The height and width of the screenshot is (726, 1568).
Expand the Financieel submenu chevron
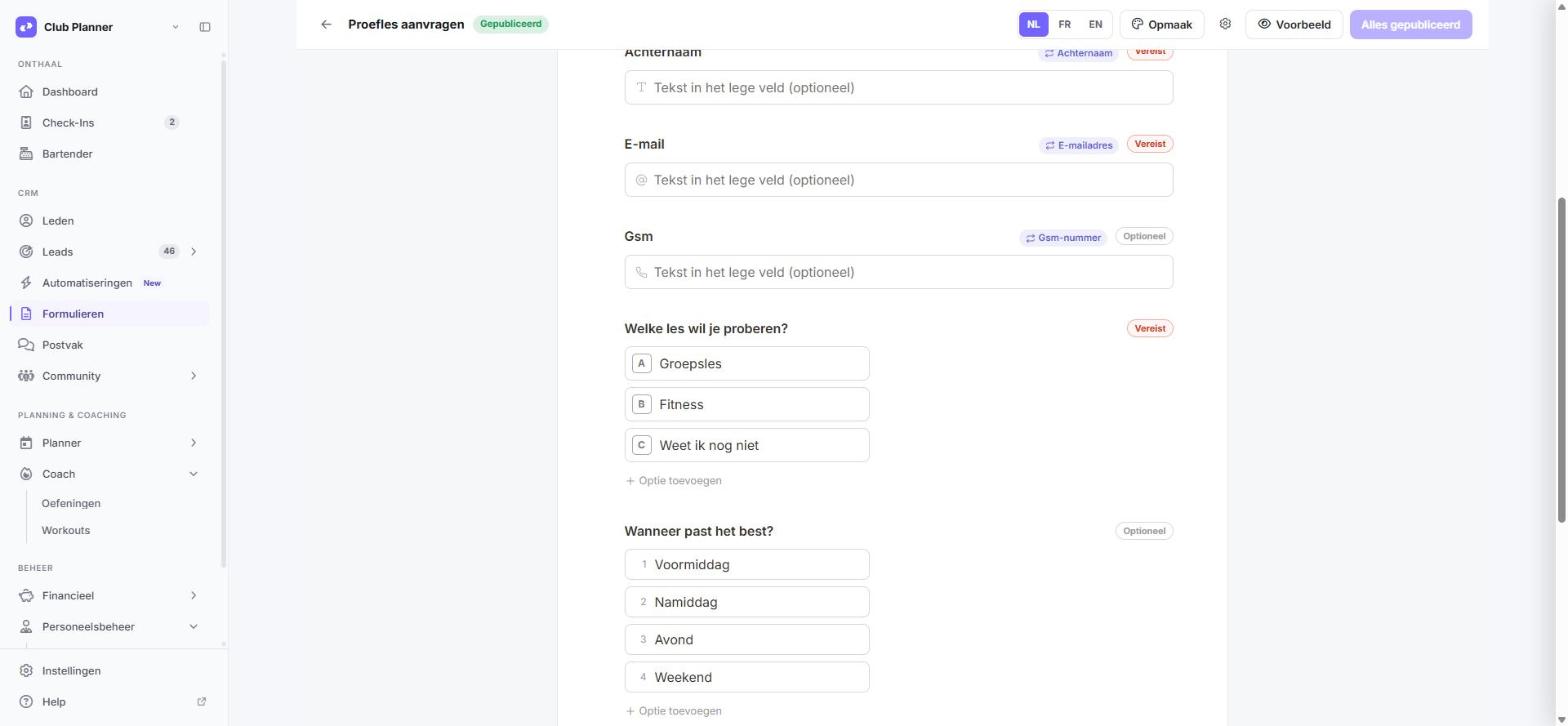(193, 596)
